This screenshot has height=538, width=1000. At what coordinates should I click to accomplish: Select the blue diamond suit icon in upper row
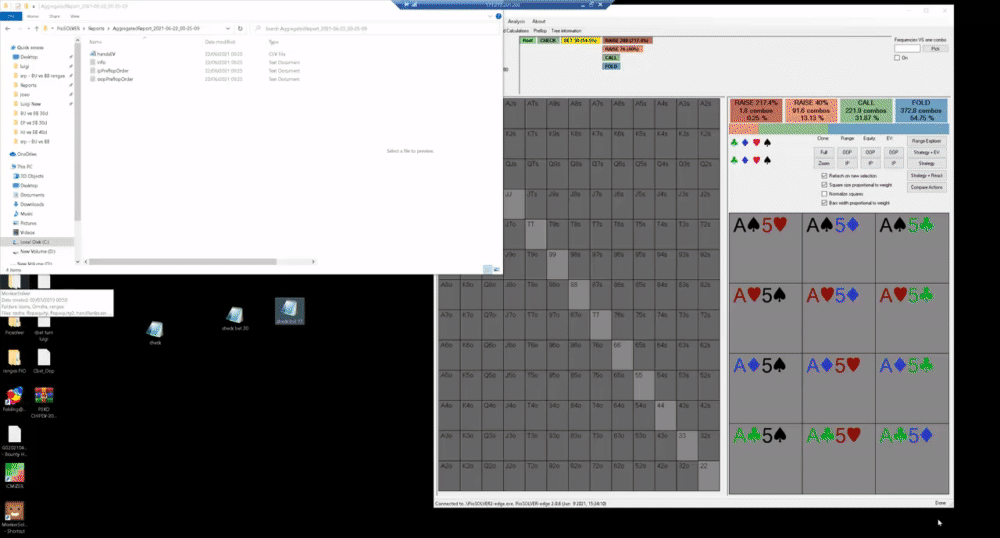(745, 143)
